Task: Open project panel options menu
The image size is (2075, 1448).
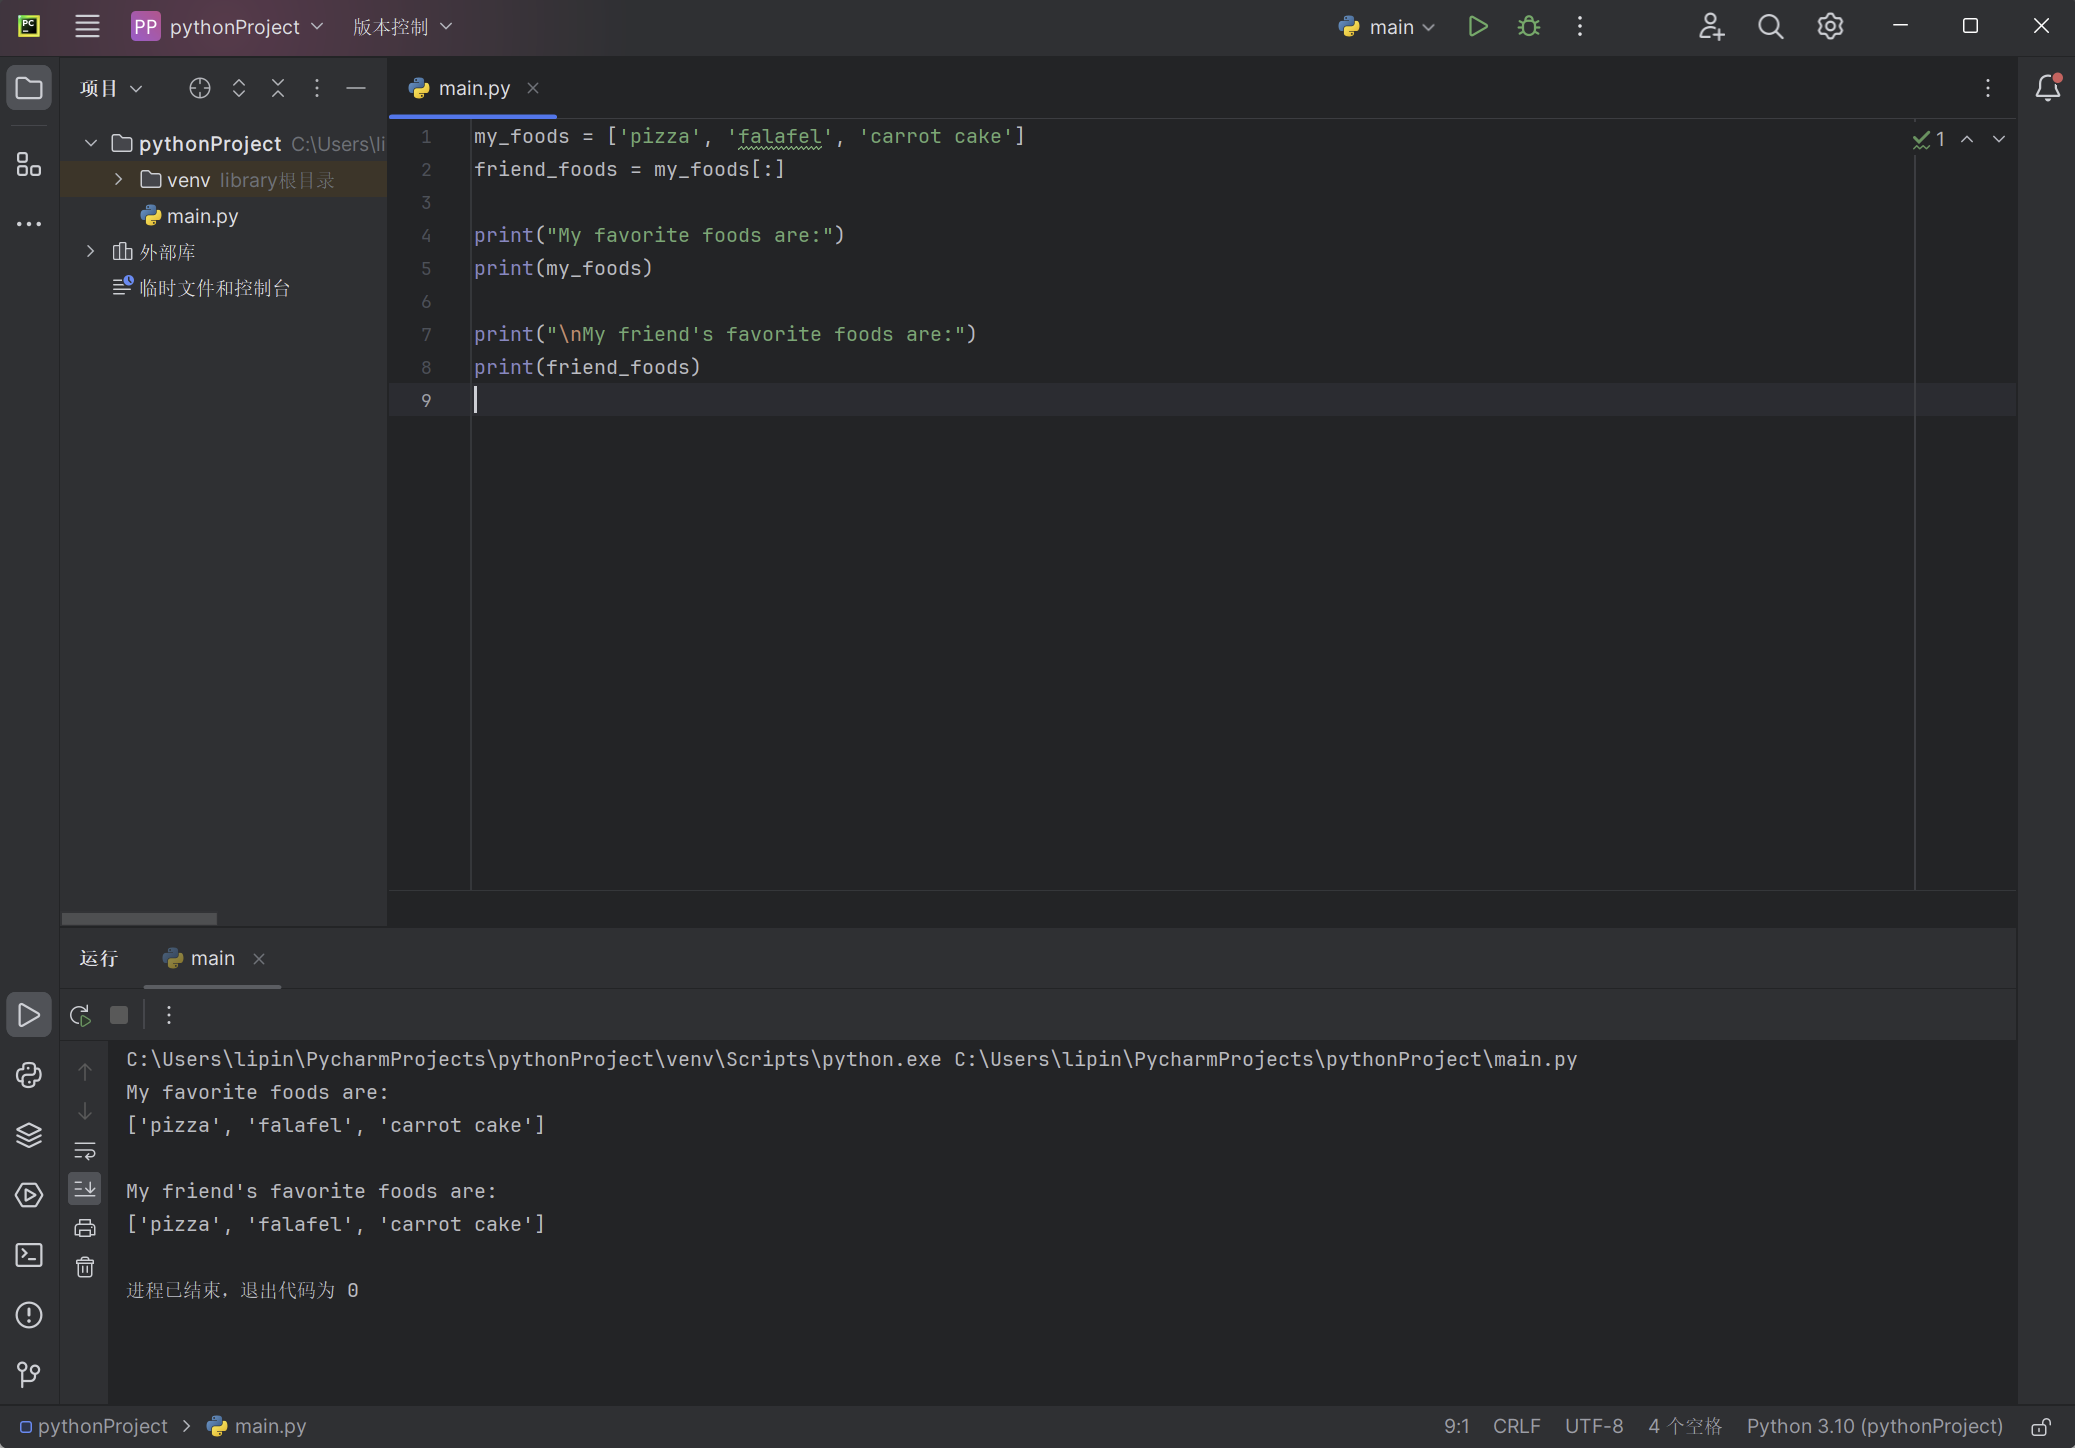Action: (x=317, y=88)
